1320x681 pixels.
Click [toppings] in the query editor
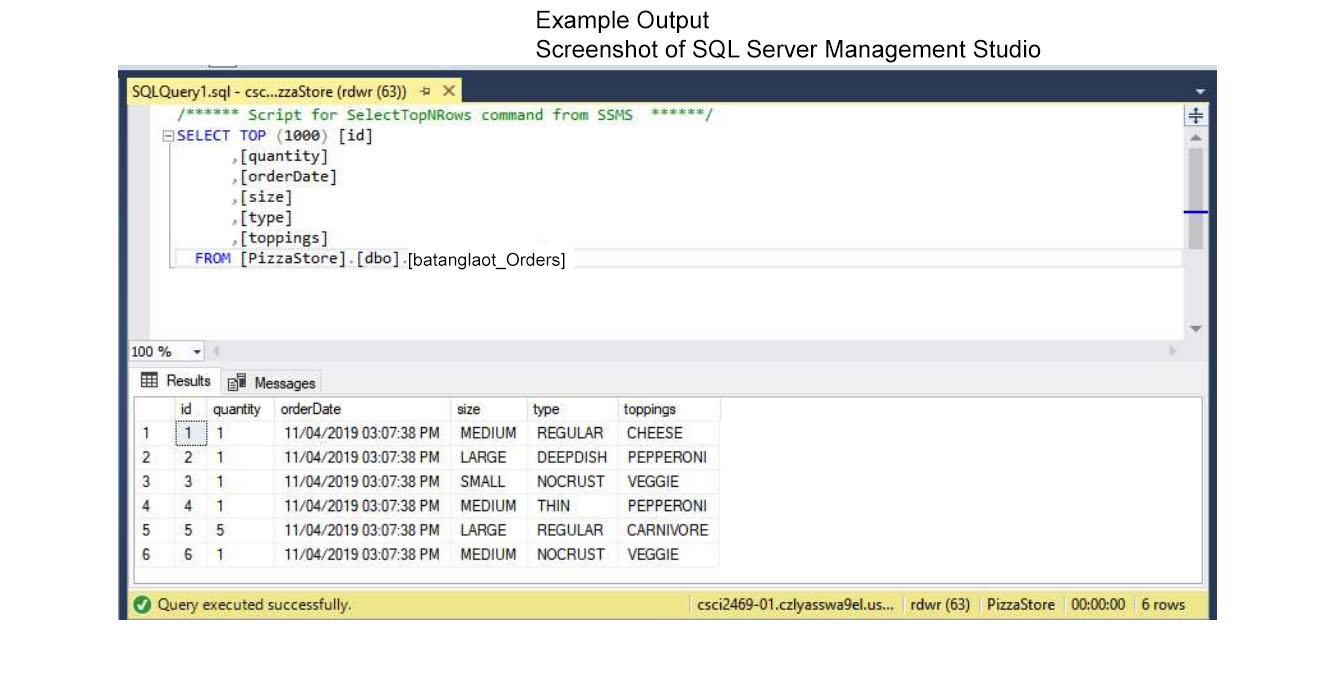[283, 238]
